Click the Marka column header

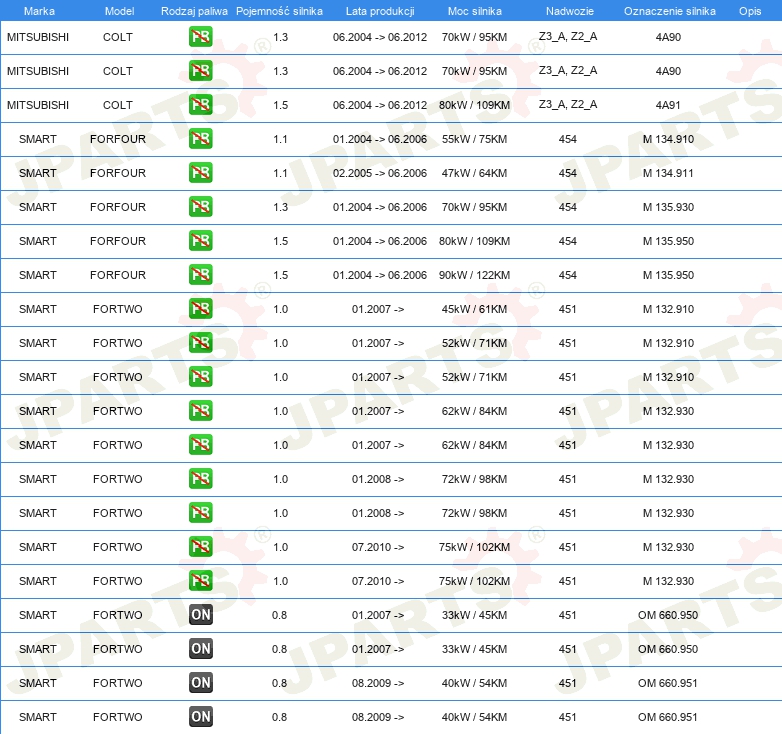(38, 11)
